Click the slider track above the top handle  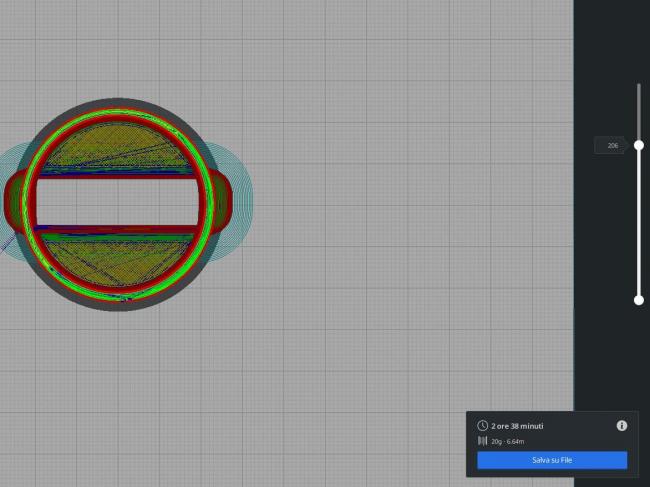pos(639,112)
